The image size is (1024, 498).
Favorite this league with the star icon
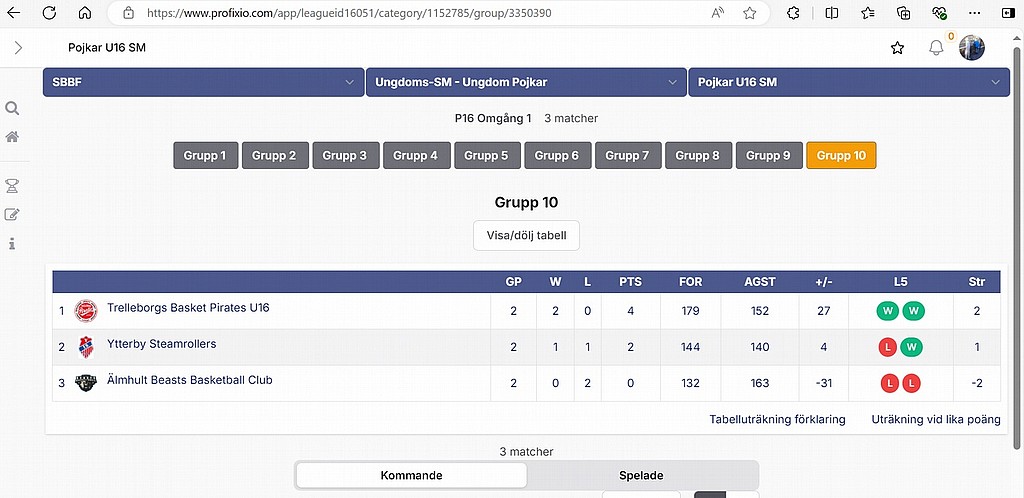897,48
